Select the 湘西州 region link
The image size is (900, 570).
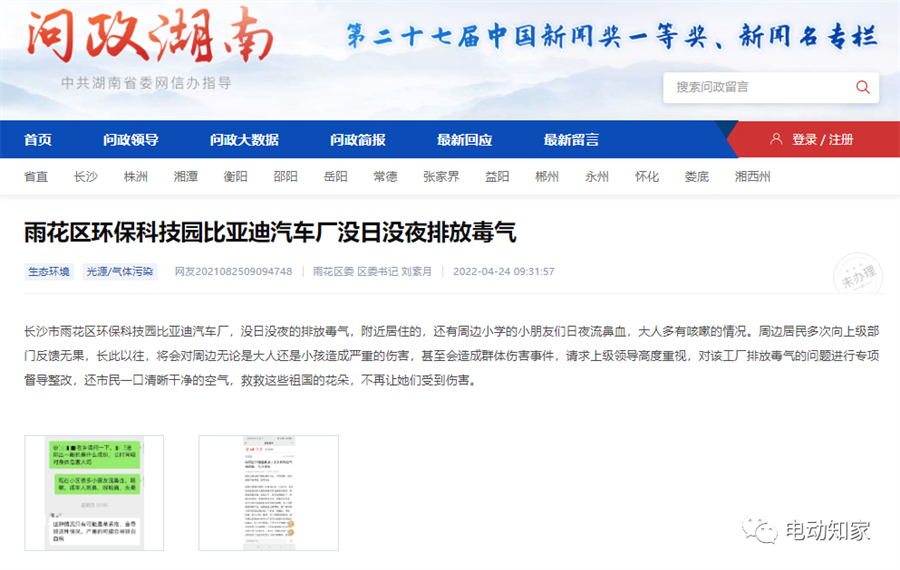(752, 177)
